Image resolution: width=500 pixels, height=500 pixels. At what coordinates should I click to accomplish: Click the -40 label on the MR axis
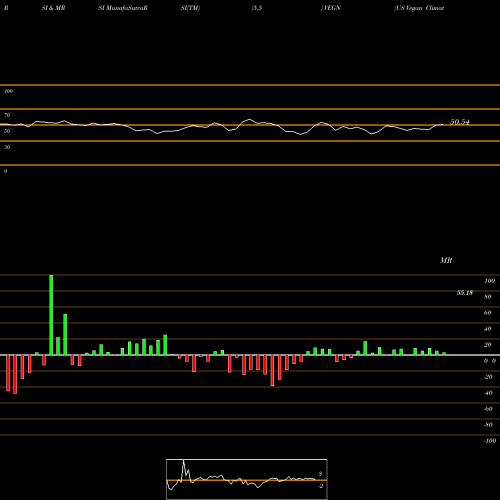[488, 393]
